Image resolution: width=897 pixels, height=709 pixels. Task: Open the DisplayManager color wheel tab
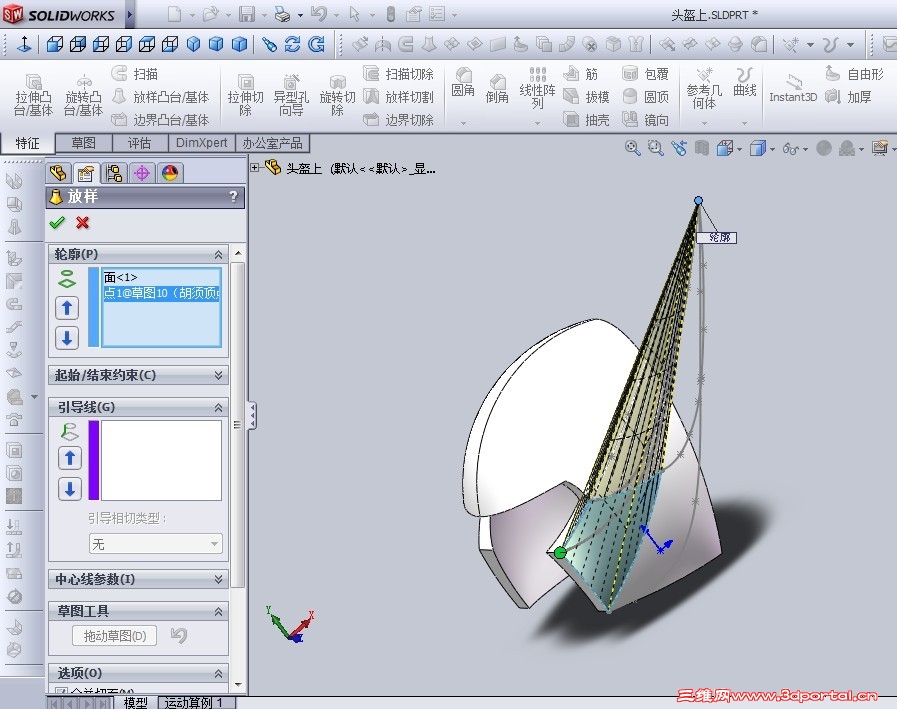(x=169, y=173)
